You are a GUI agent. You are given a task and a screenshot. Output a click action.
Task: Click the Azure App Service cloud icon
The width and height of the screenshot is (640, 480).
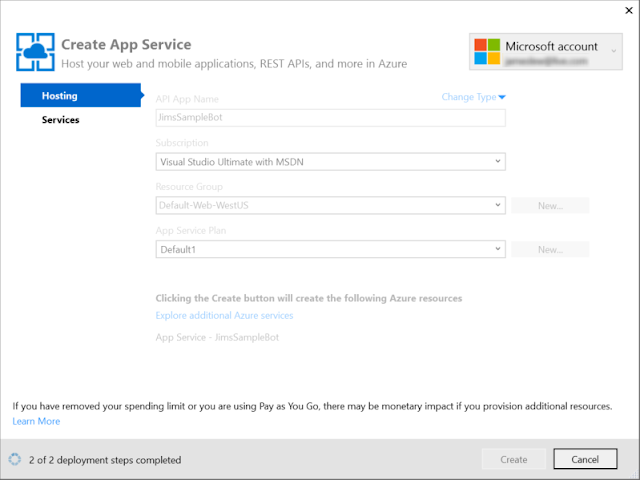tap(36, 52)
